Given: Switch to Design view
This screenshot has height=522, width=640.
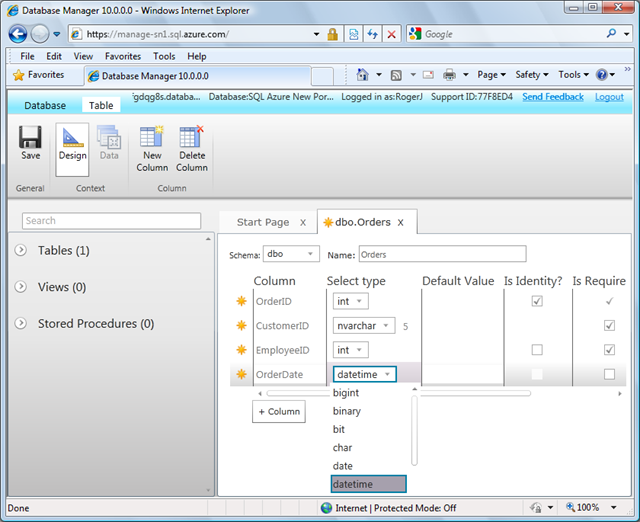Looking at the screenshot, I should pos(72,149).
